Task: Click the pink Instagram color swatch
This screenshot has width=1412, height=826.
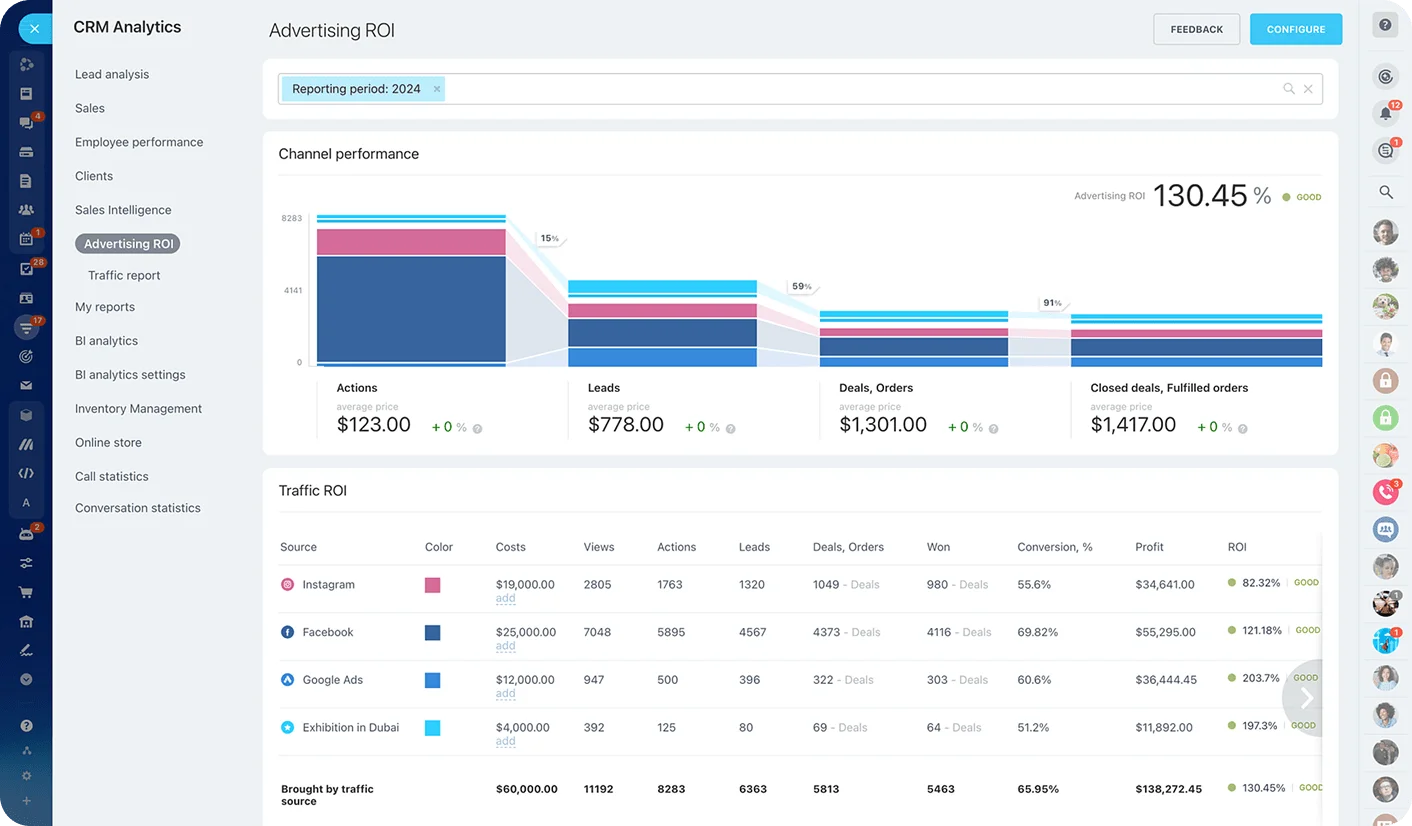Action: click(x=432, y=585)
